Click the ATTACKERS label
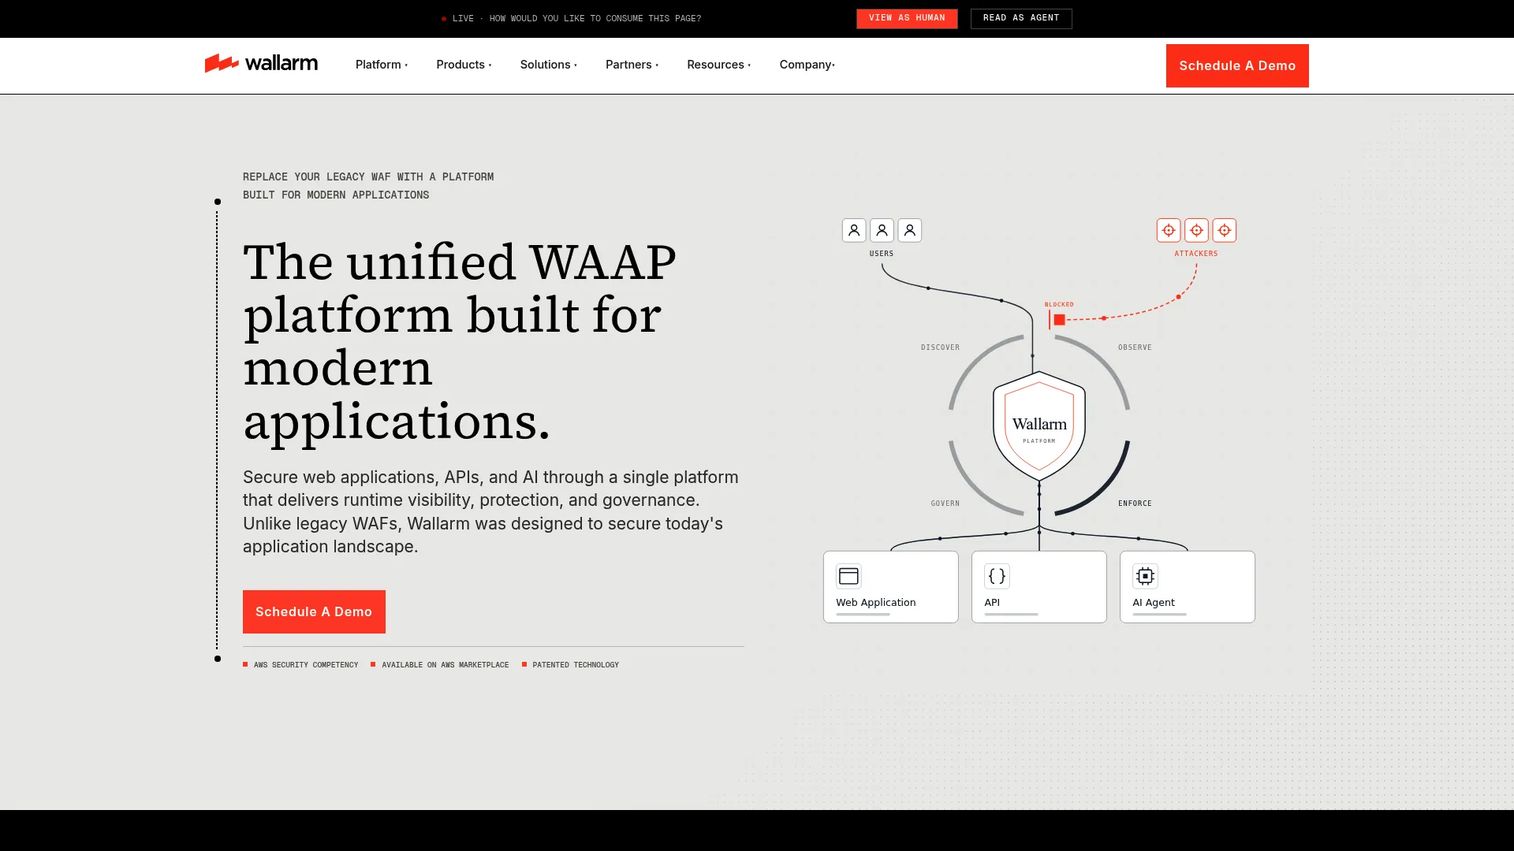 coord(1196,254)
